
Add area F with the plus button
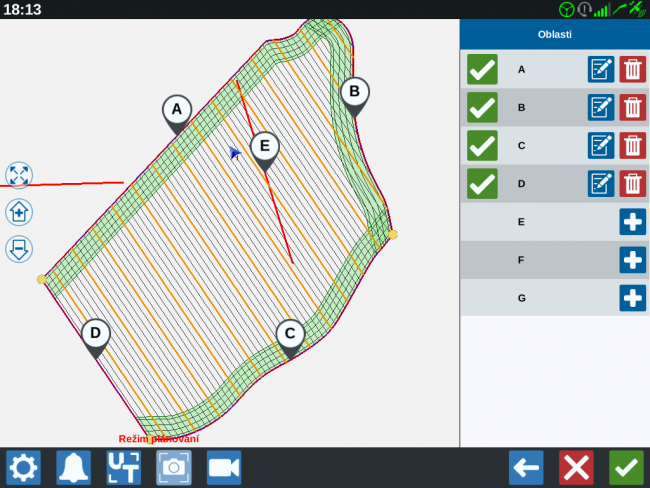633,260
